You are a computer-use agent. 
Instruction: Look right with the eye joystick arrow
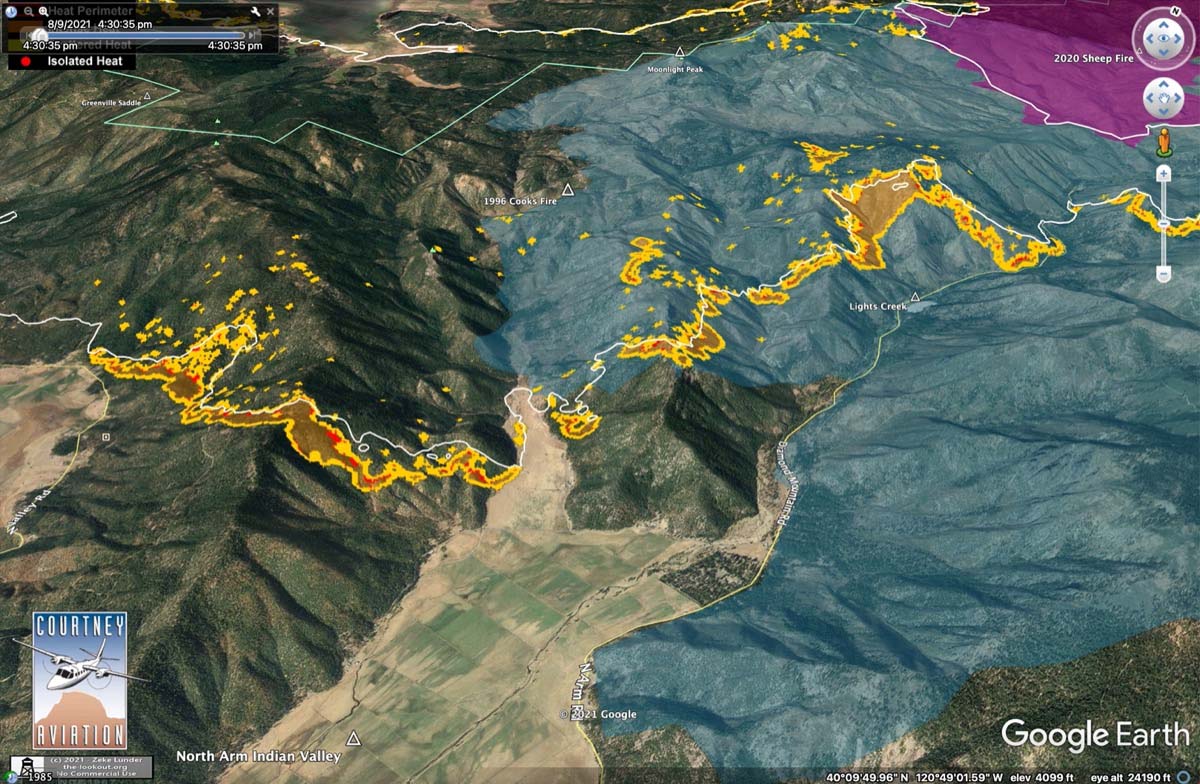tap(1179, 38)
